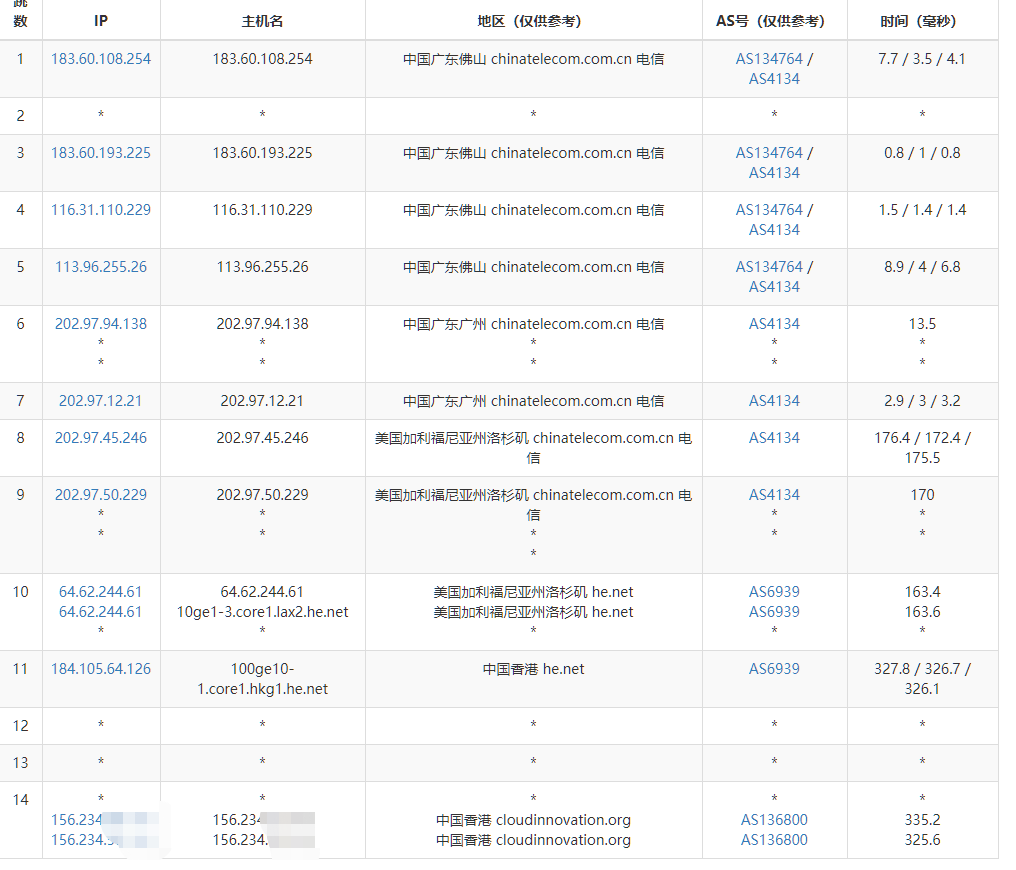Click AS6939 link in hop 11 row
Screen dimensions: 1016x870
pyautogui.click(x=774, y=669)
